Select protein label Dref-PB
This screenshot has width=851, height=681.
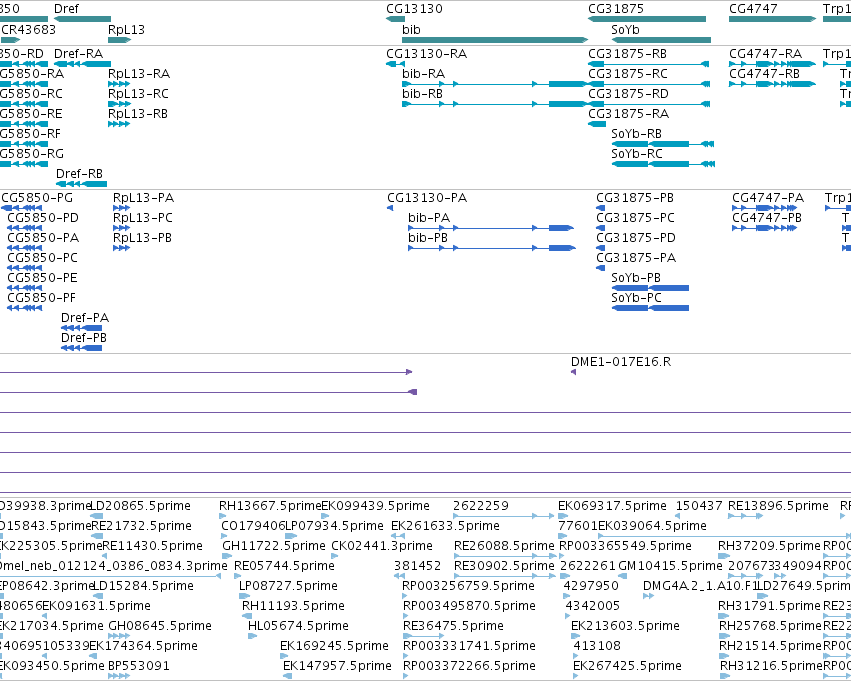84,338
